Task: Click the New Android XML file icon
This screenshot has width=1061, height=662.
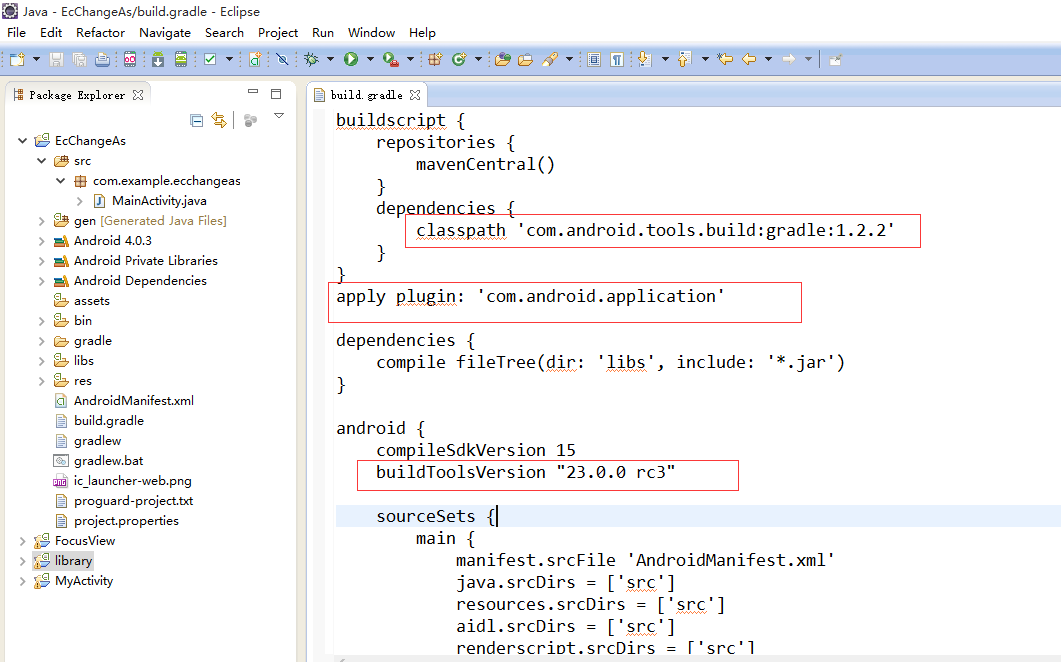Action: (x=255, y=60)
